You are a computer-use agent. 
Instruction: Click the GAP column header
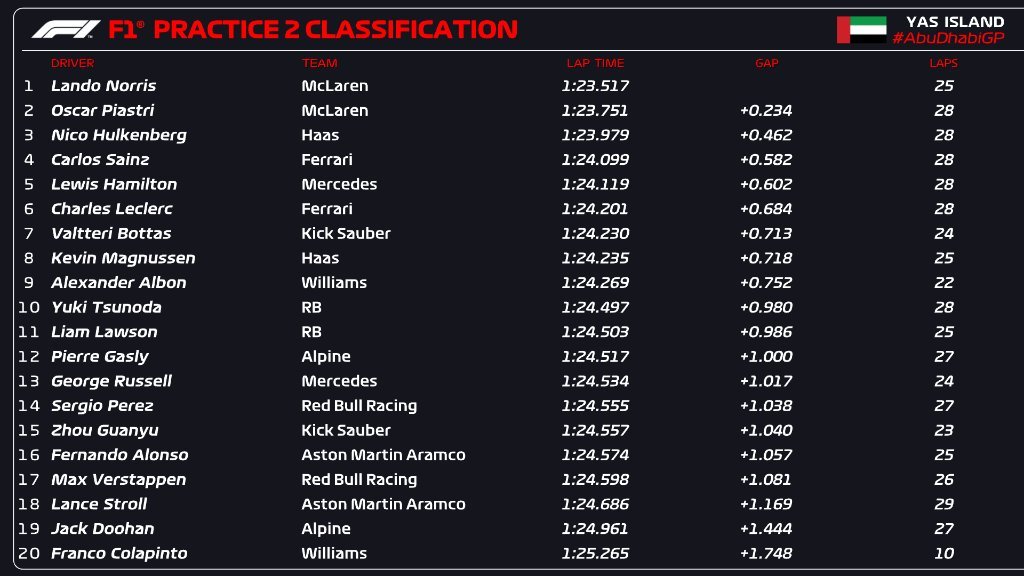tap(766, 63)
